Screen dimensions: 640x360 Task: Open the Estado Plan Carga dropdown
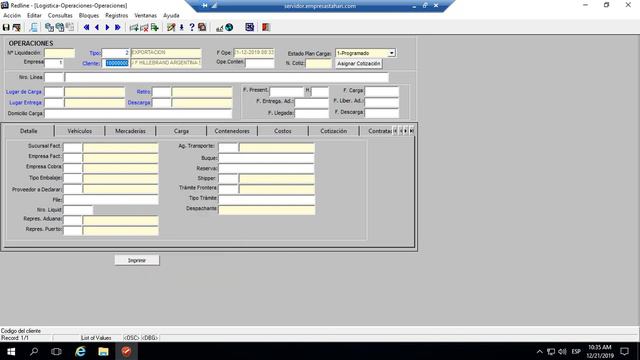point(392,53)
